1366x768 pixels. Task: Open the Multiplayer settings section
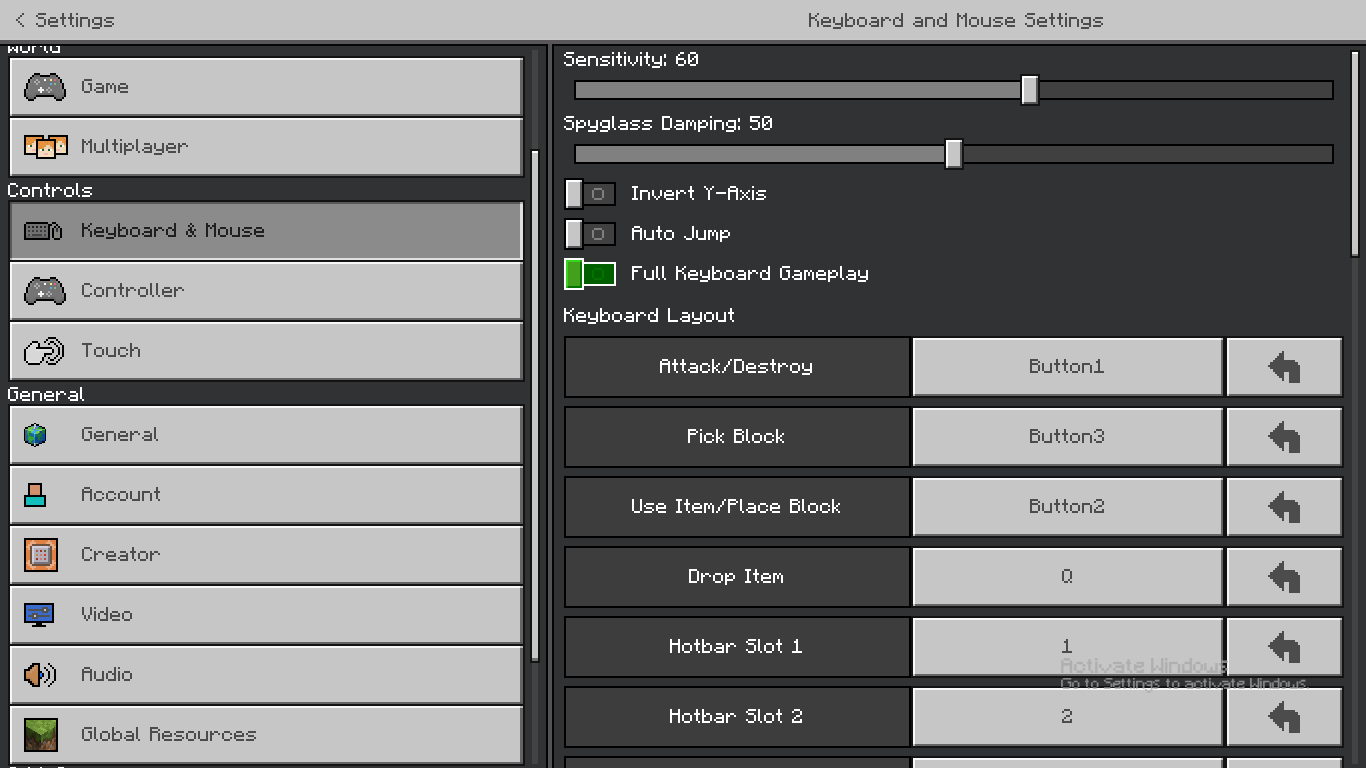[x=266, y=147]
